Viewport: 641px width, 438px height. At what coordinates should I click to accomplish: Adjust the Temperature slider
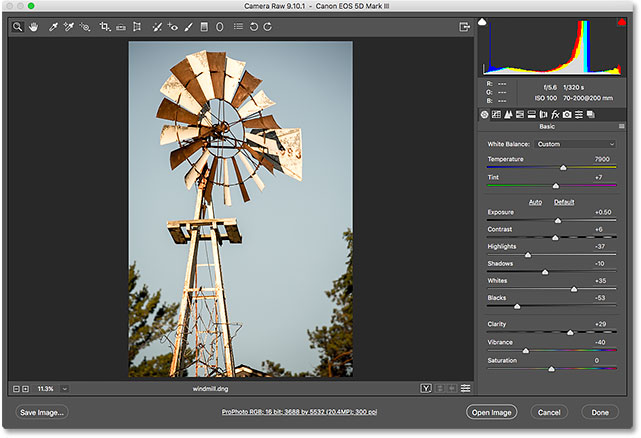pyautogui.click(x=563, y=167)
